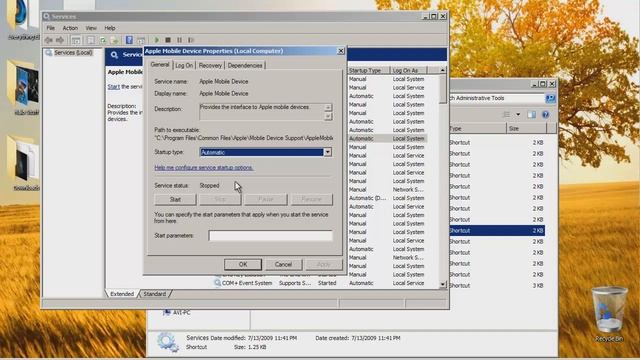Click the round blue help icon in Explorer
The height and width of the screenshot is (360, 640).
click(x=545, y=115)
